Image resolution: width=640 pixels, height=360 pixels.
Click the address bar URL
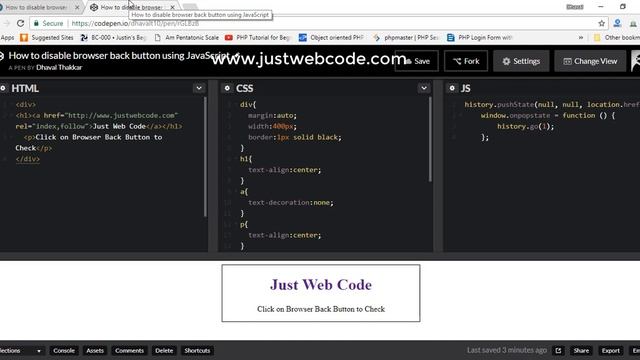pos(135,24)
